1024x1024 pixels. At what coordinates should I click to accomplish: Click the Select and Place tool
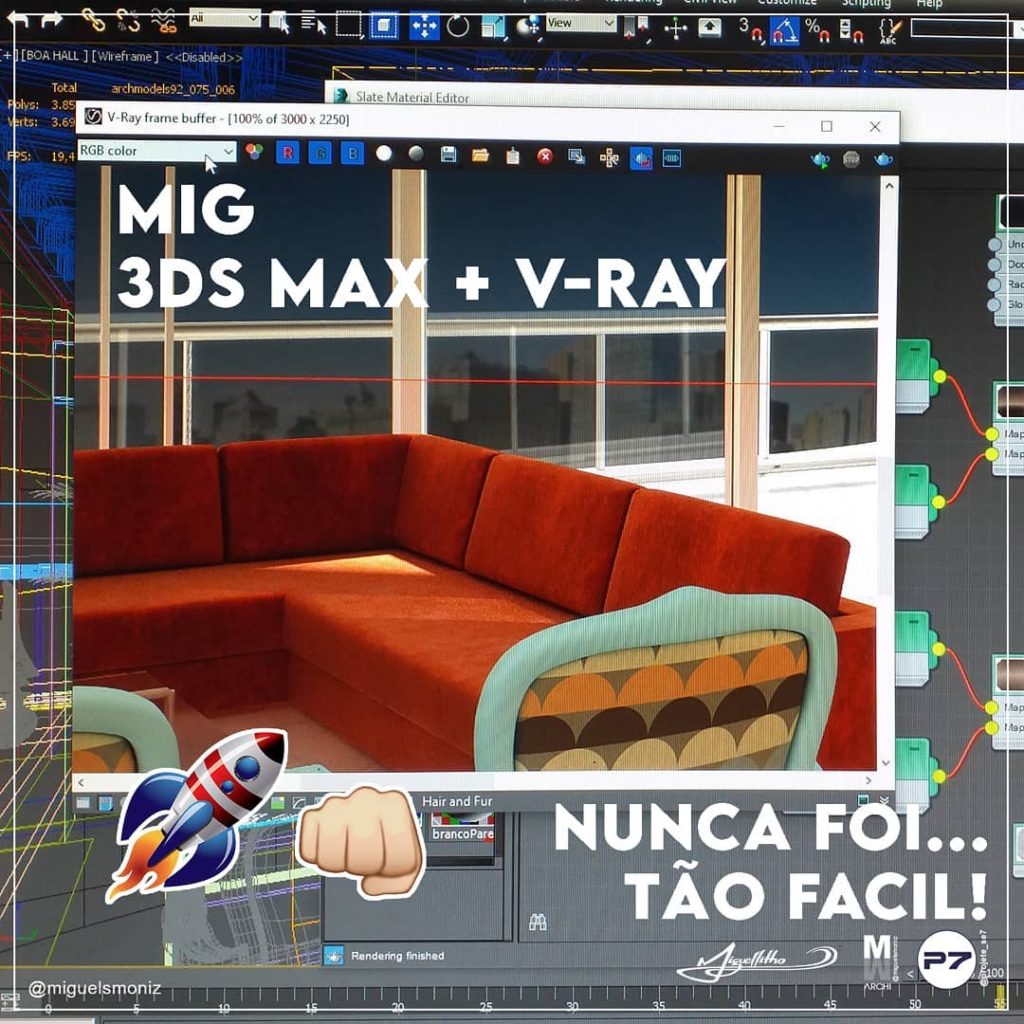click(x=527, y=26)
